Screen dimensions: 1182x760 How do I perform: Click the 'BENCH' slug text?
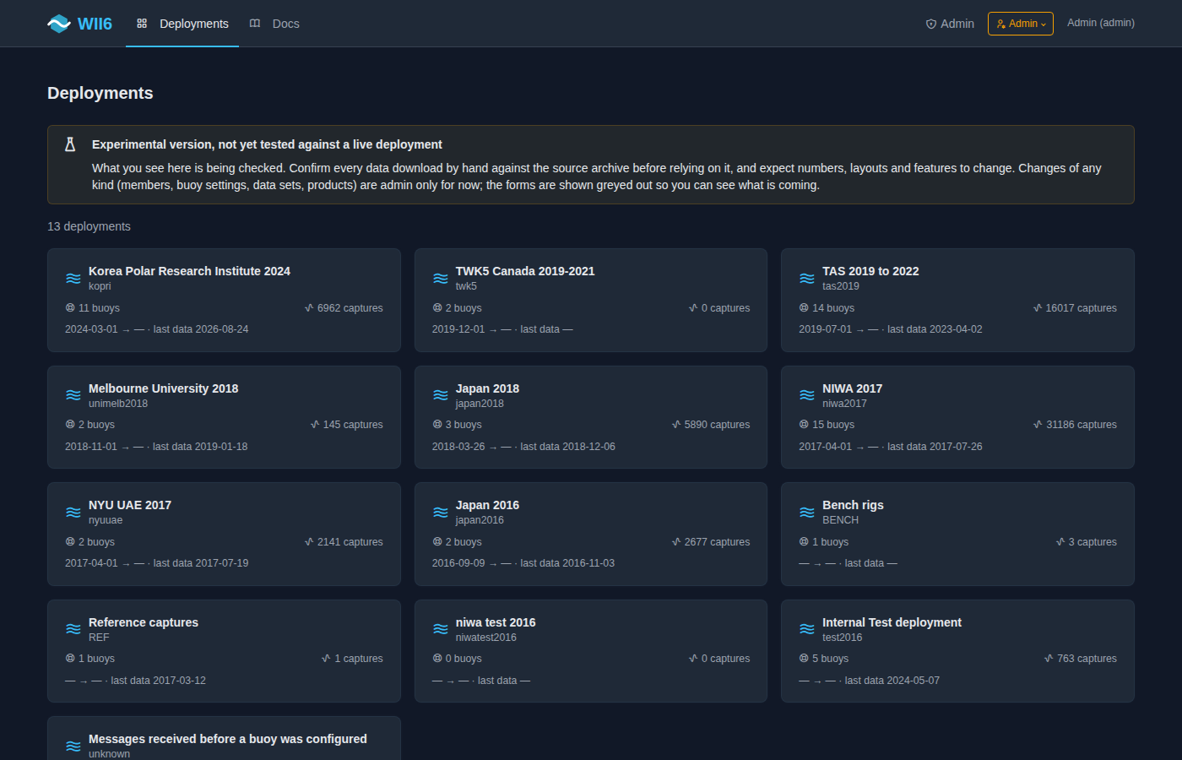(841, 520)
